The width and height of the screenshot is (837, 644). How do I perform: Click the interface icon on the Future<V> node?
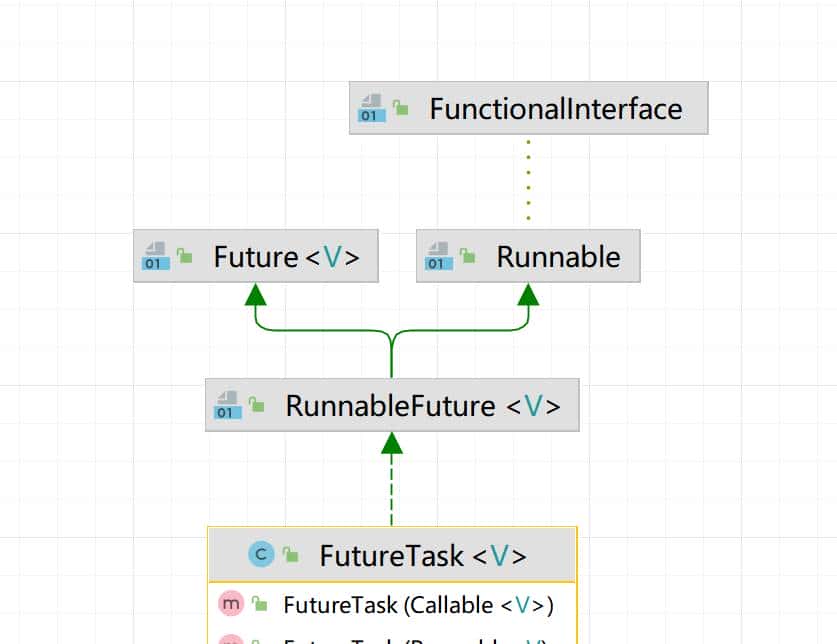156,256
